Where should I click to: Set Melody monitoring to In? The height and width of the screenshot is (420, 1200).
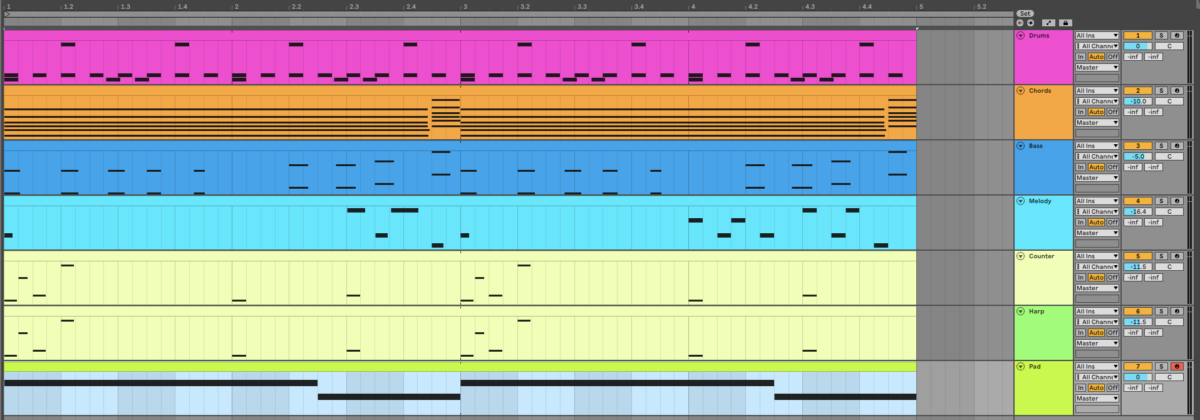(1080, 222)
